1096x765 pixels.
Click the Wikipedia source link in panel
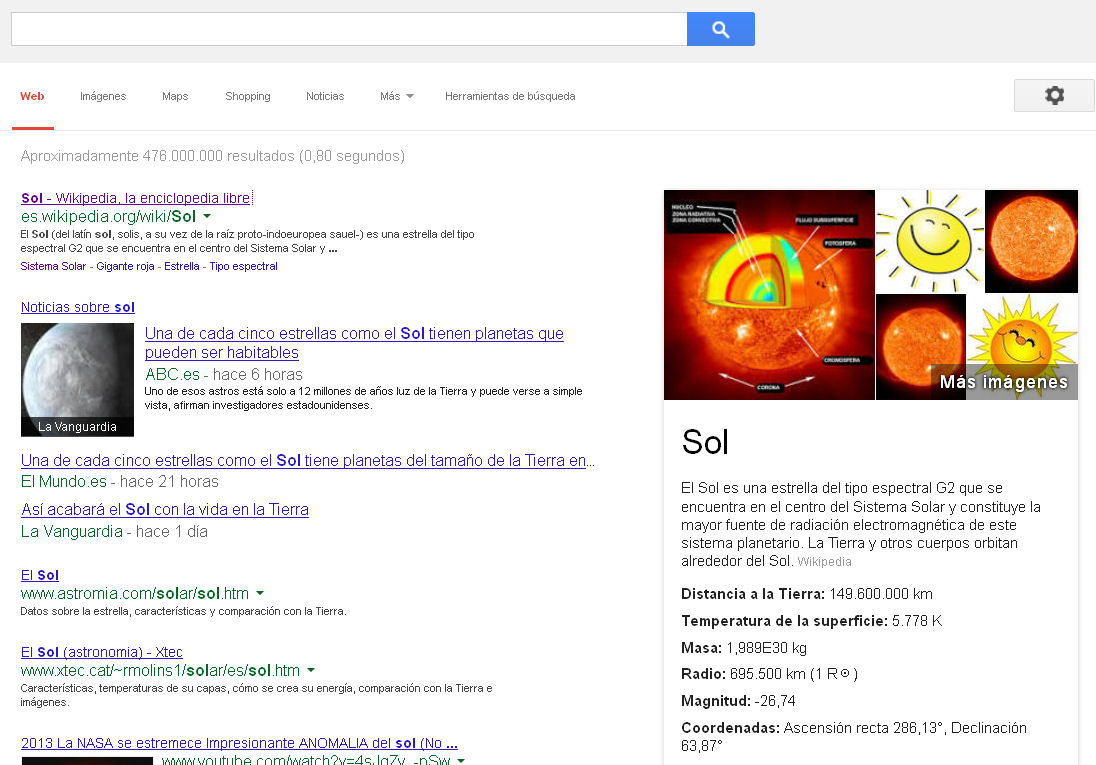click(824, 562)
